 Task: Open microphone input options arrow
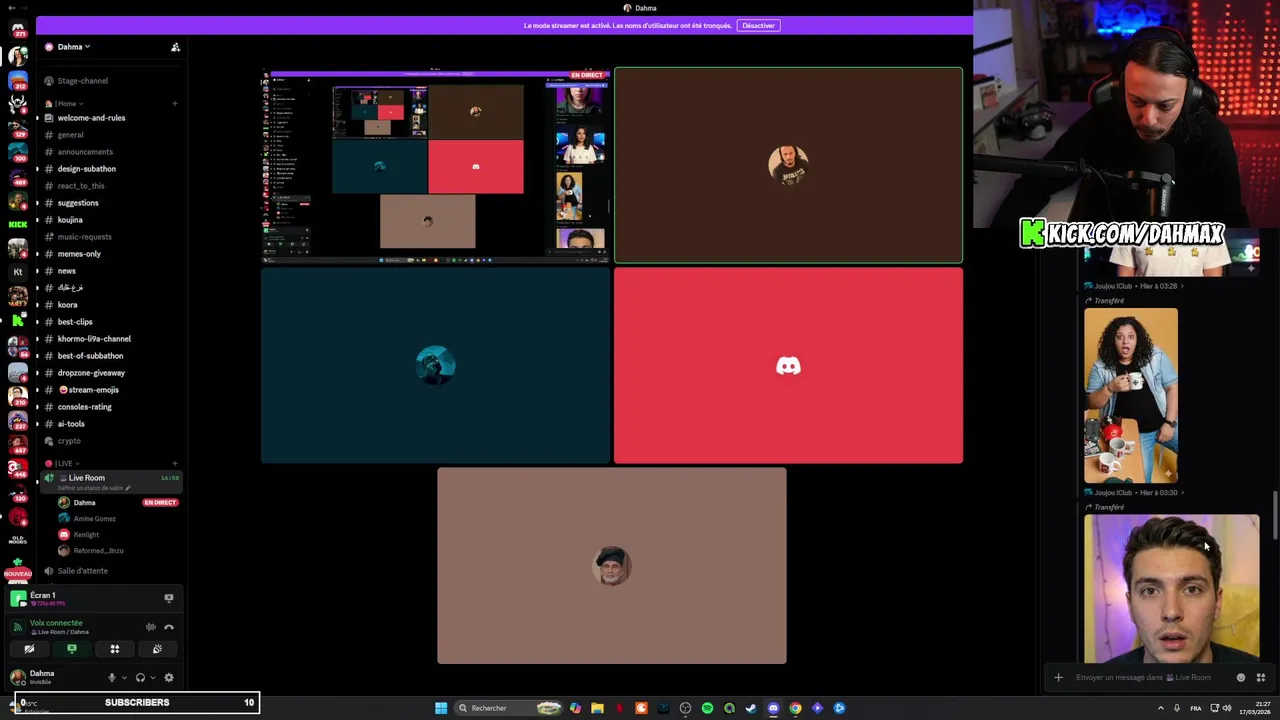pyautogui.click(x=123, y=677)
